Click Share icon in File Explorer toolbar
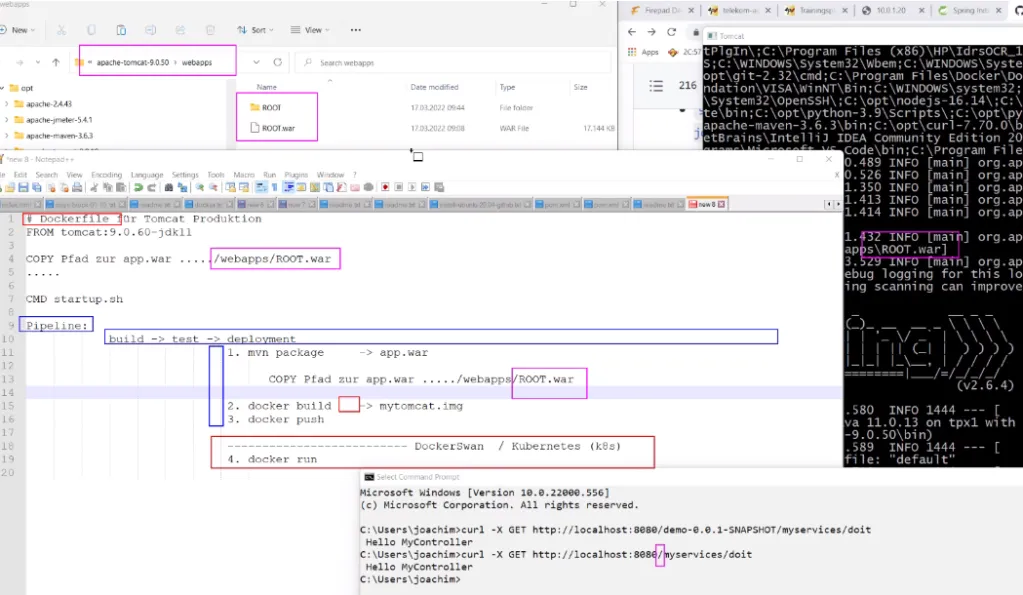Image resolution: width=1023 pixels, height=595 pixels. click(x=180, y=30)
